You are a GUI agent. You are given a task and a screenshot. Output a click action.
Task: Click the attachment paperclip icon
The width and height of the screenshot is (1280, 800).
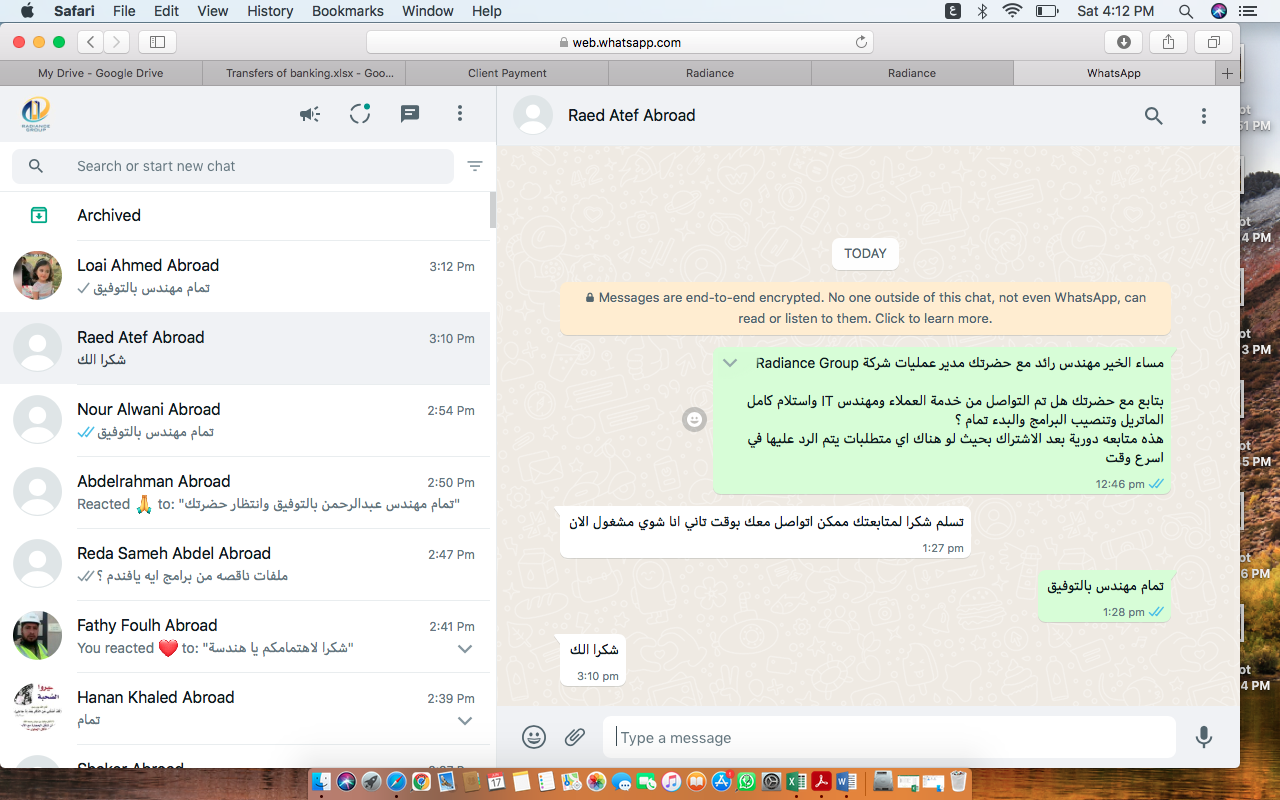pos(575,737)
